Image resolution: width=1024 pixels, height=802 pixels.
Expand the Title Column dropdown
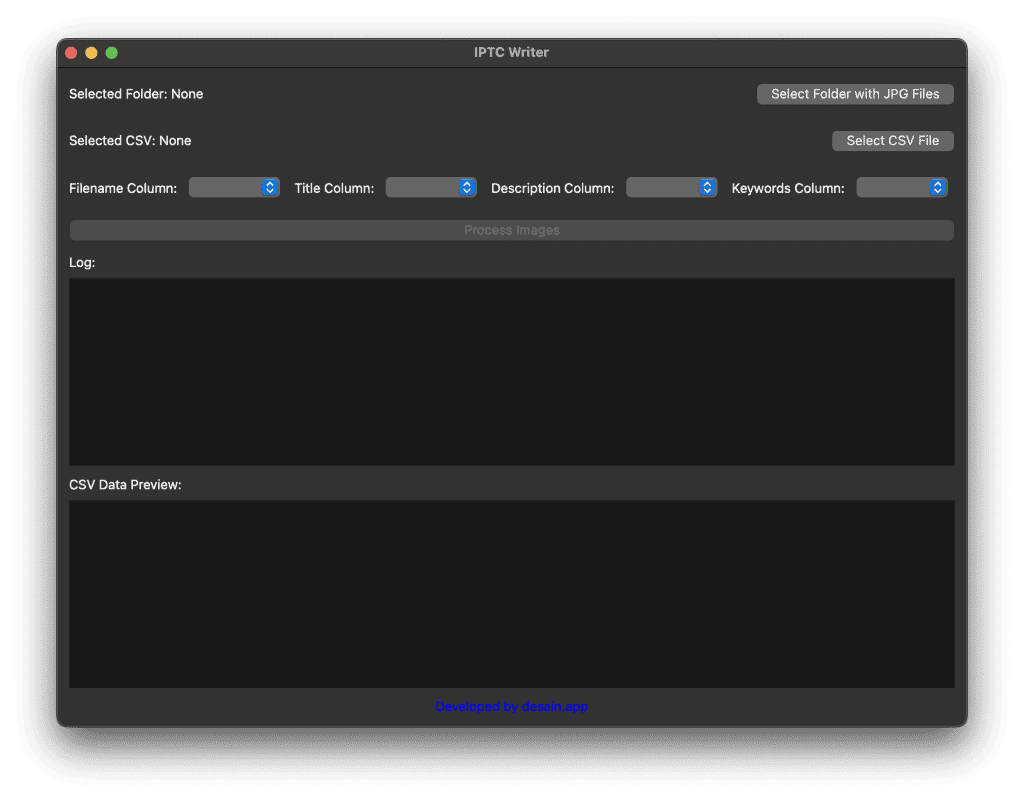point(431,187)
